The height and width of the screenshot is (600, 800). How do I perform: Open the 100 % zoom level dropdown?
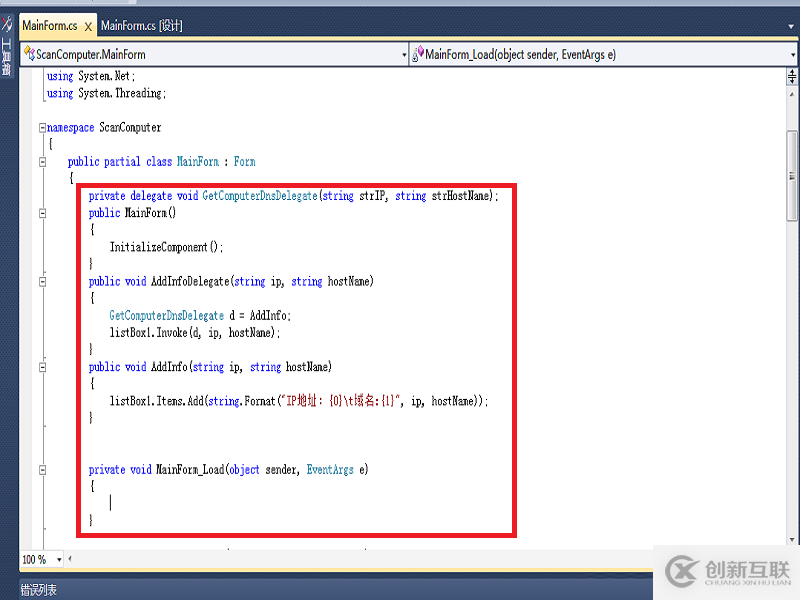(x=59, y=560)
